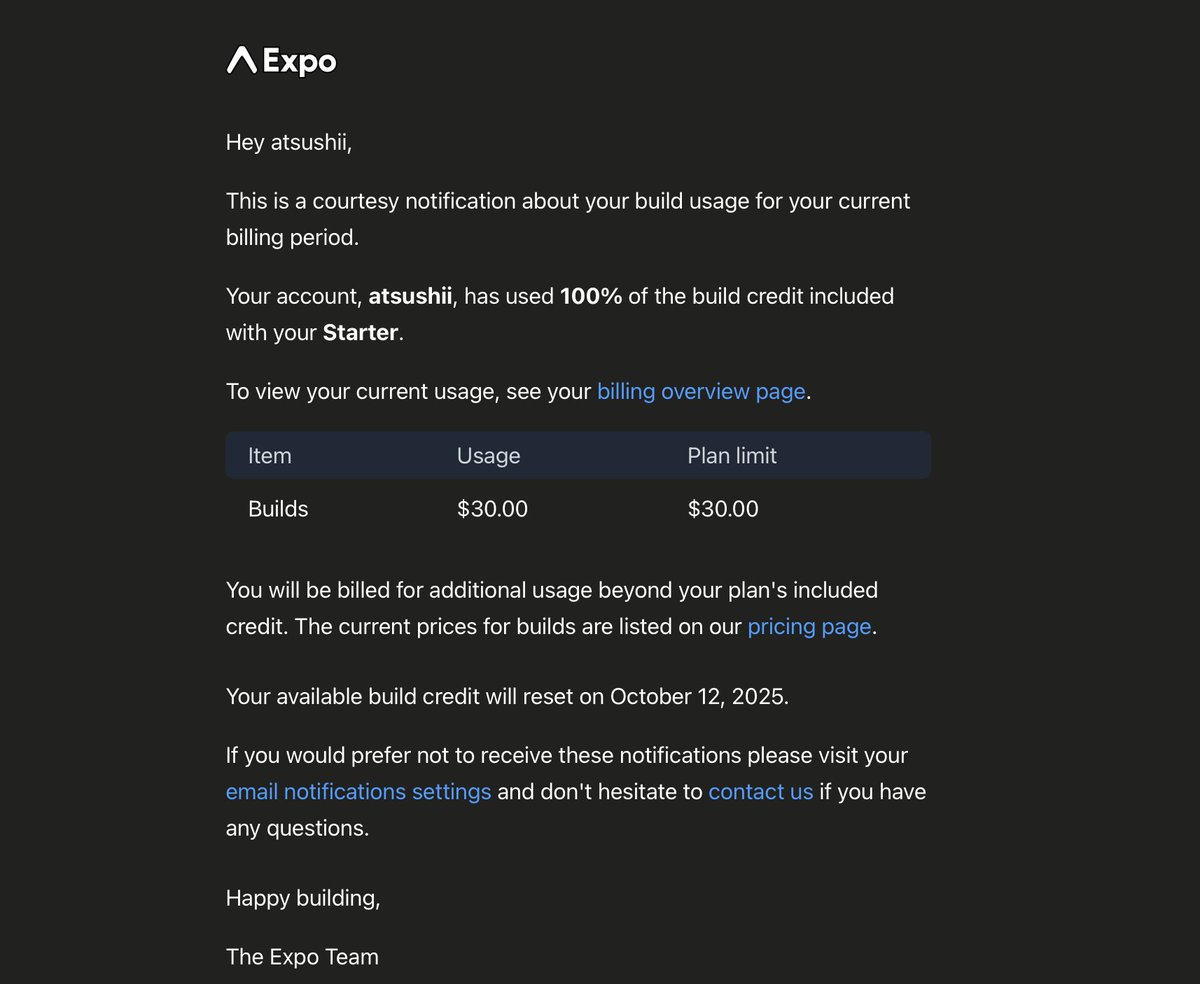The width and height of the screenshot is (1200, 984).
Task: Click the Plan limit column header
Action: (732, 455)
